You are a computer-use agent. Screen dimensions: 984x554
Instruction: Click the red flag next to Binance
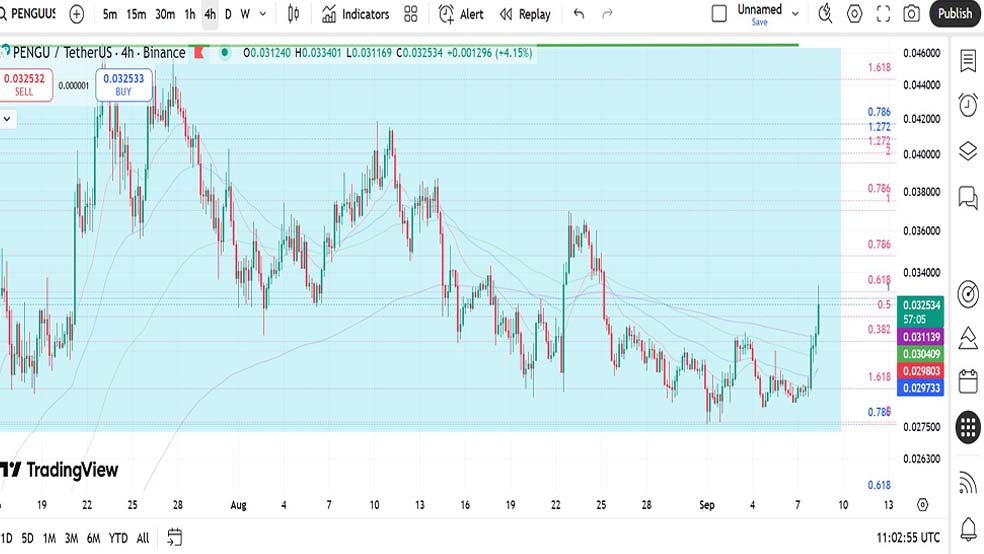(199, 53)
